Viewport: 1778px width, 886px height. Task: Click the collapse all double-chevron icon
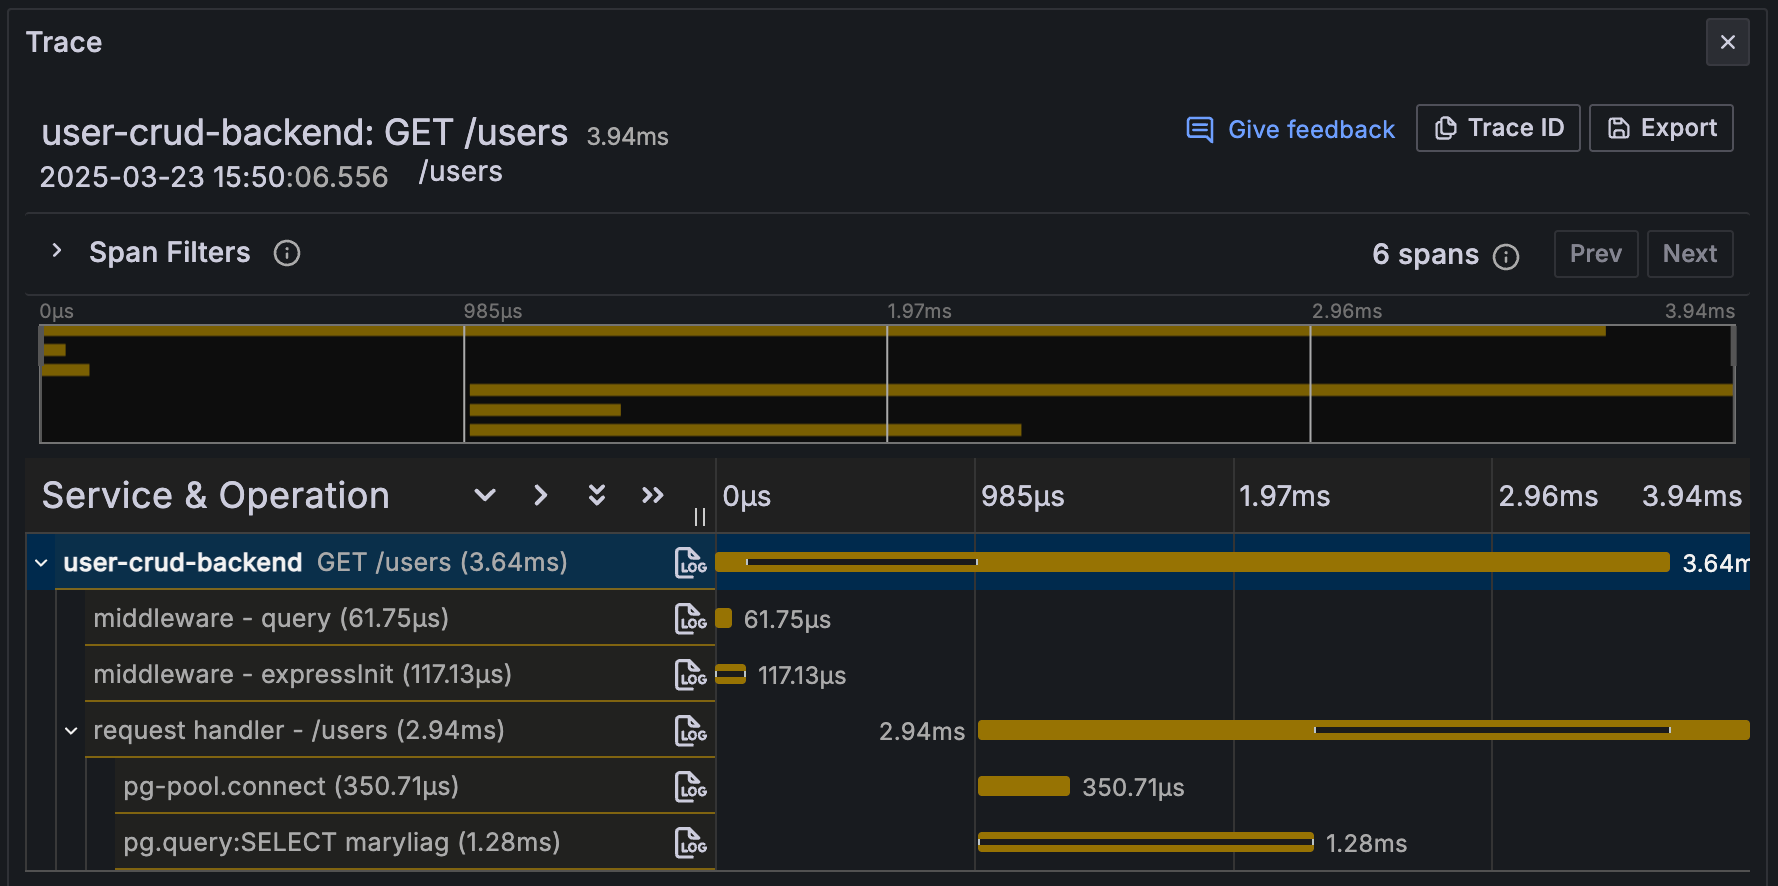click(653, 495)
